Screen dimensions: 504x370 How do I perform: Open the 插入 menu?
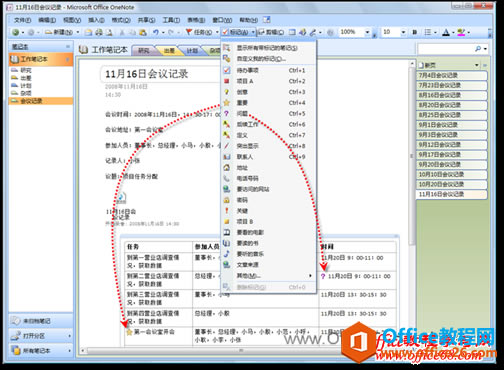pyautogui.click(x=96, y=20)
